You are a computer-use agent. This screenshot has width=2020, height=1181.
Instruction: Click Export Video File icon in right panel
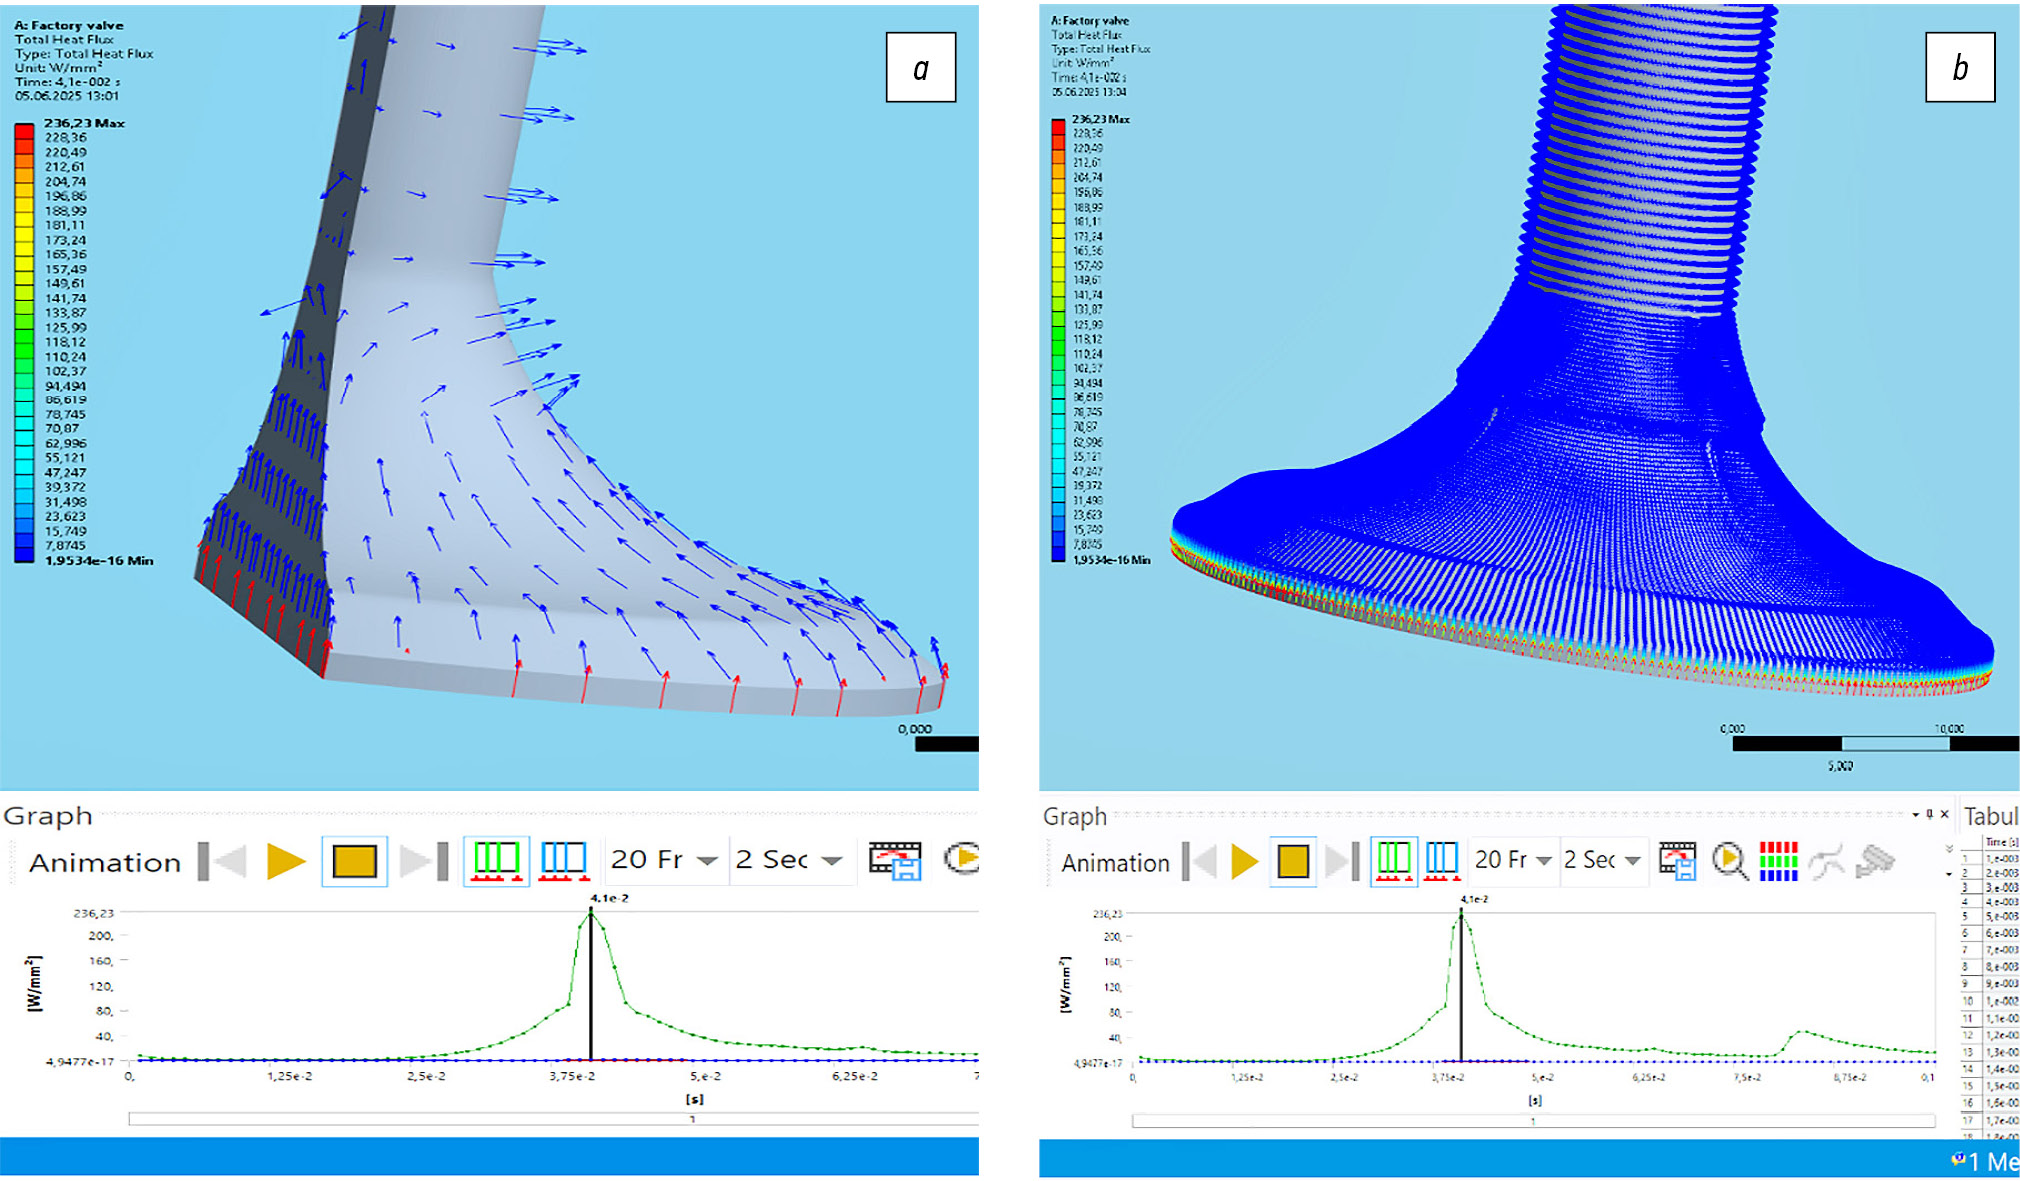coord(1677,861)
